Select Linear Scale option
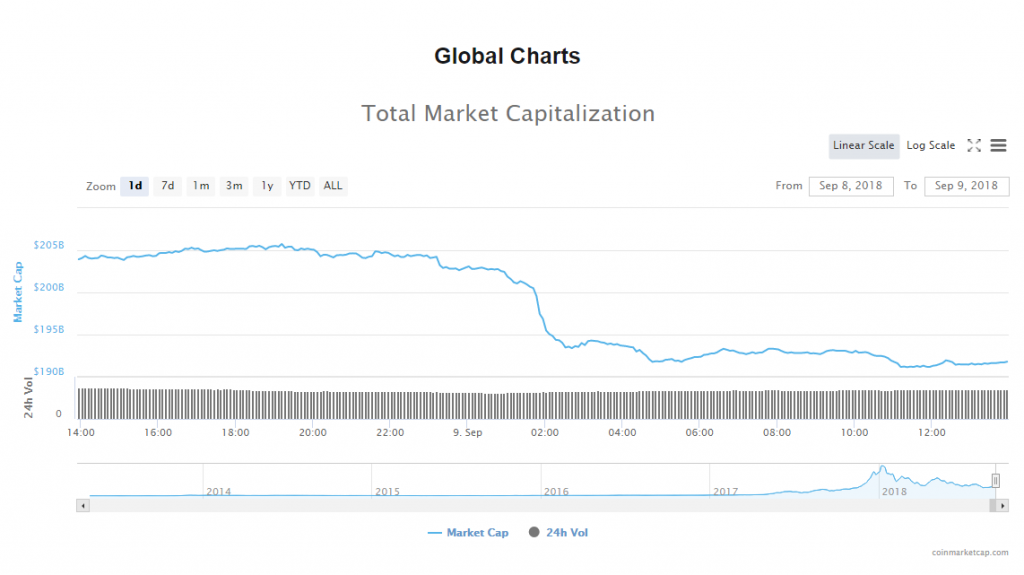The width and height of the screenshot is (1024, 575). (x=864, y=146)
